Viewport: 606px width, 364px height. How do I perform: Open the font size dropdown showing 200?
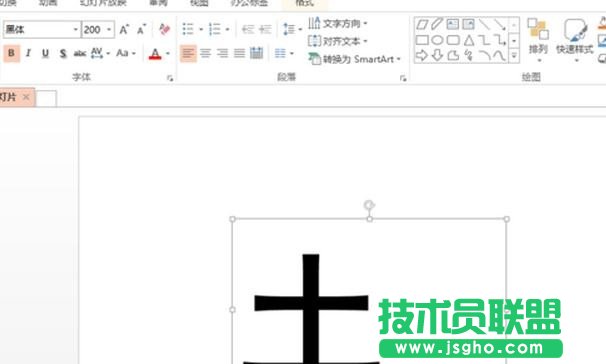pos(109,29)
